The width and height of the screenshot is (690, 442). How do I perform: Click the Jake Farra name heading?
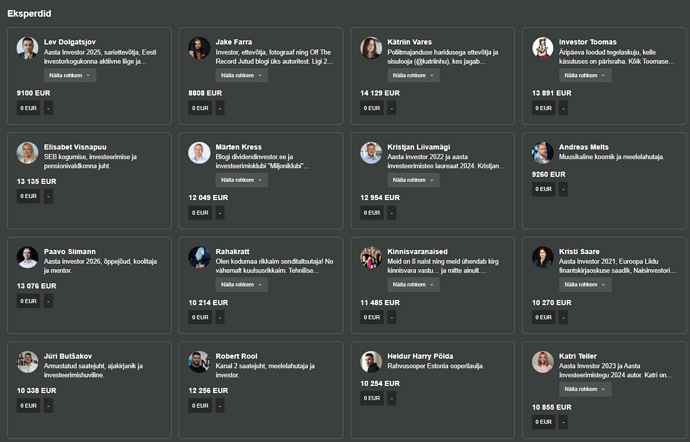[234, 42]
